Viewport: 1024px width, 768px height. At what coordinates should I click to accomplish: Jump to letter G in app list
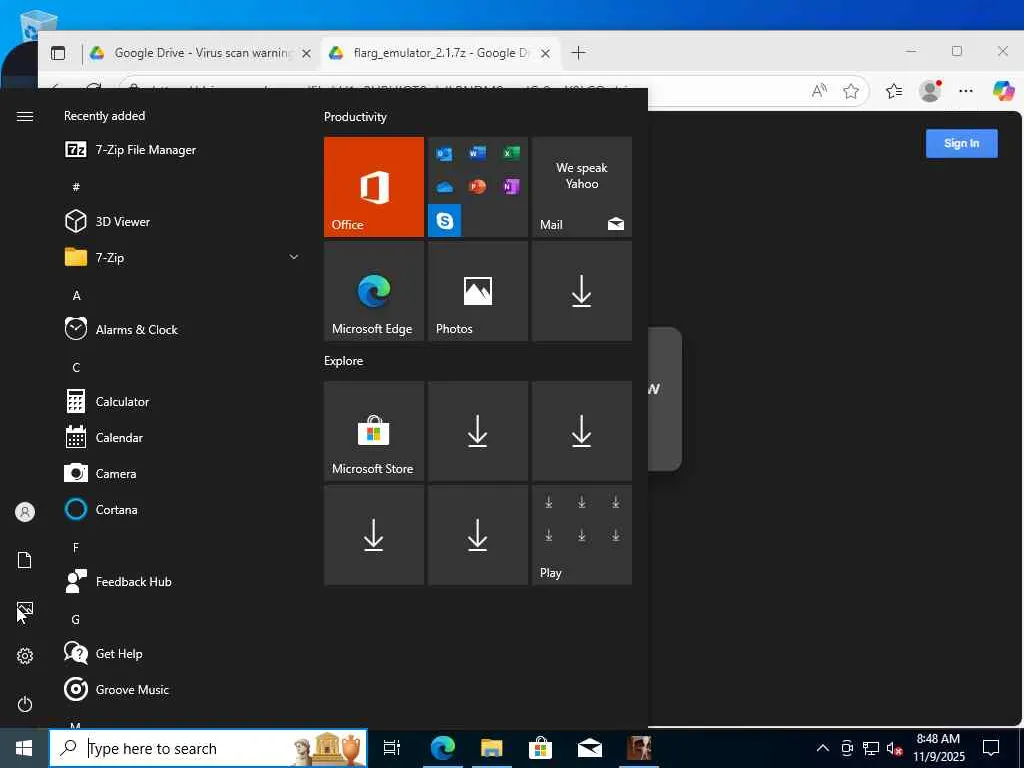[76, 619]
